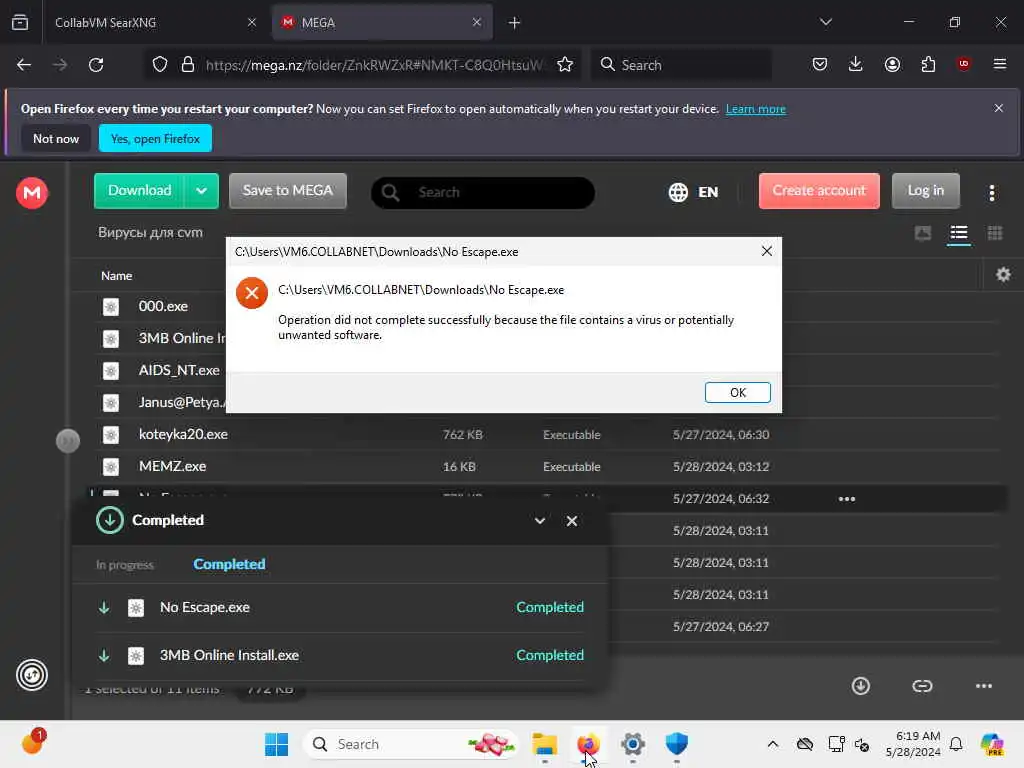Bookmark this page with star icon

(x=565, y=65)
